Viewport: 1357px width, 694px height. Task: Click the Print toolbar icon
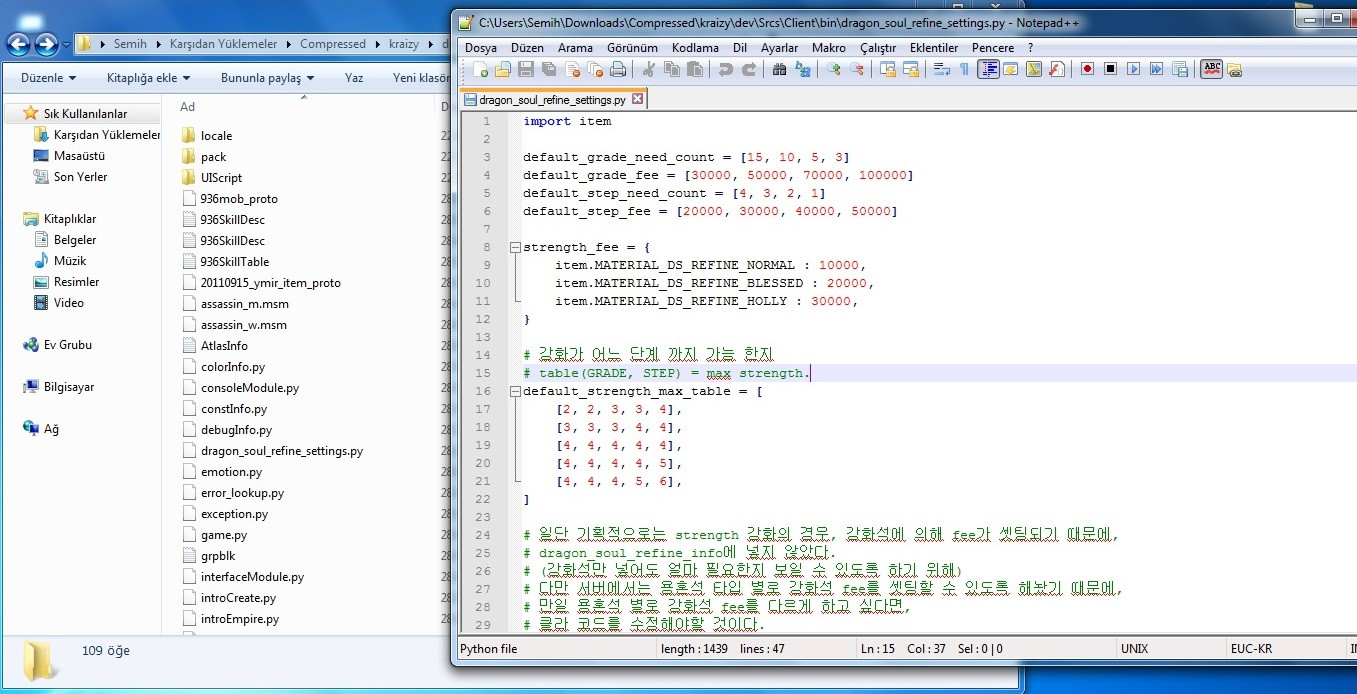click(x=618, y=69)
